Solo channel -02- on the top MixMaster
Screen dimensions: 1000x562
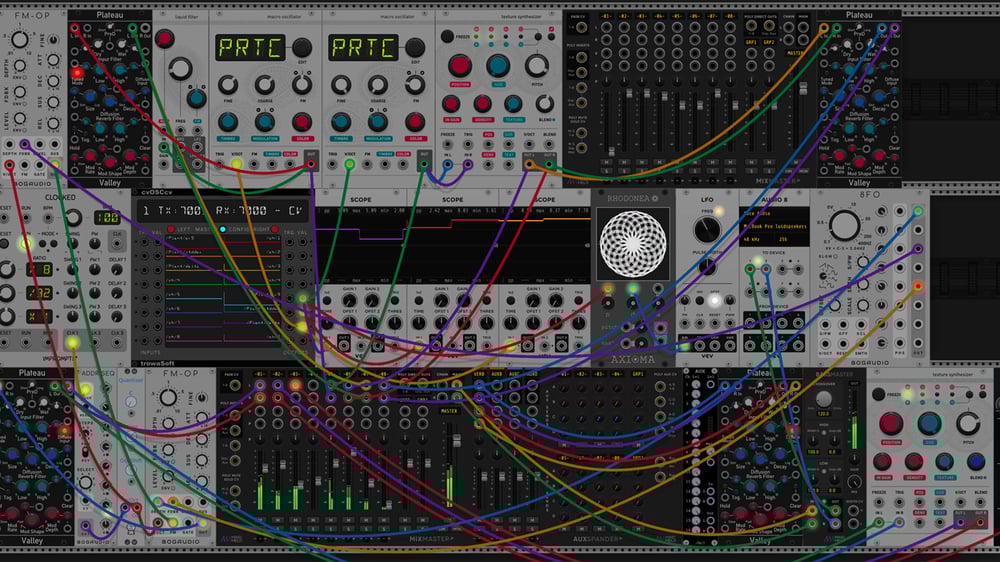click(624, 171)
